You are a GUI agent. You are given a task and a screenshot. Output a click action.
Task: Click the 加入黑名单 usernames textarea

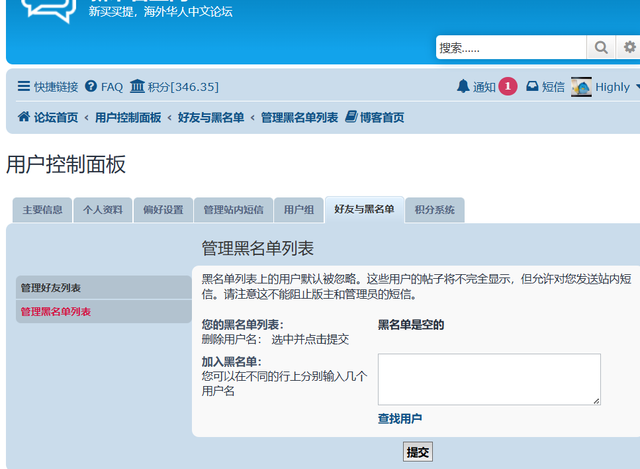[489, 379]
